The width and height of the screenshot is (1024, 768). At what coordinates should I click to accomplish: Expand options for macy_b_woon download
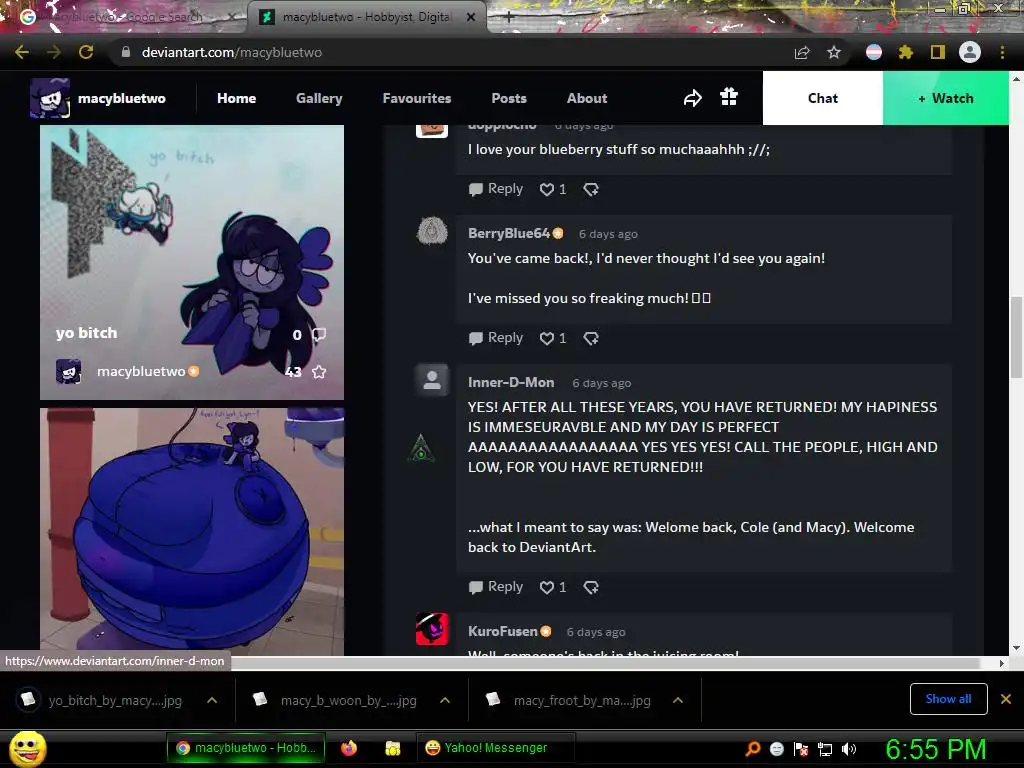445,700
